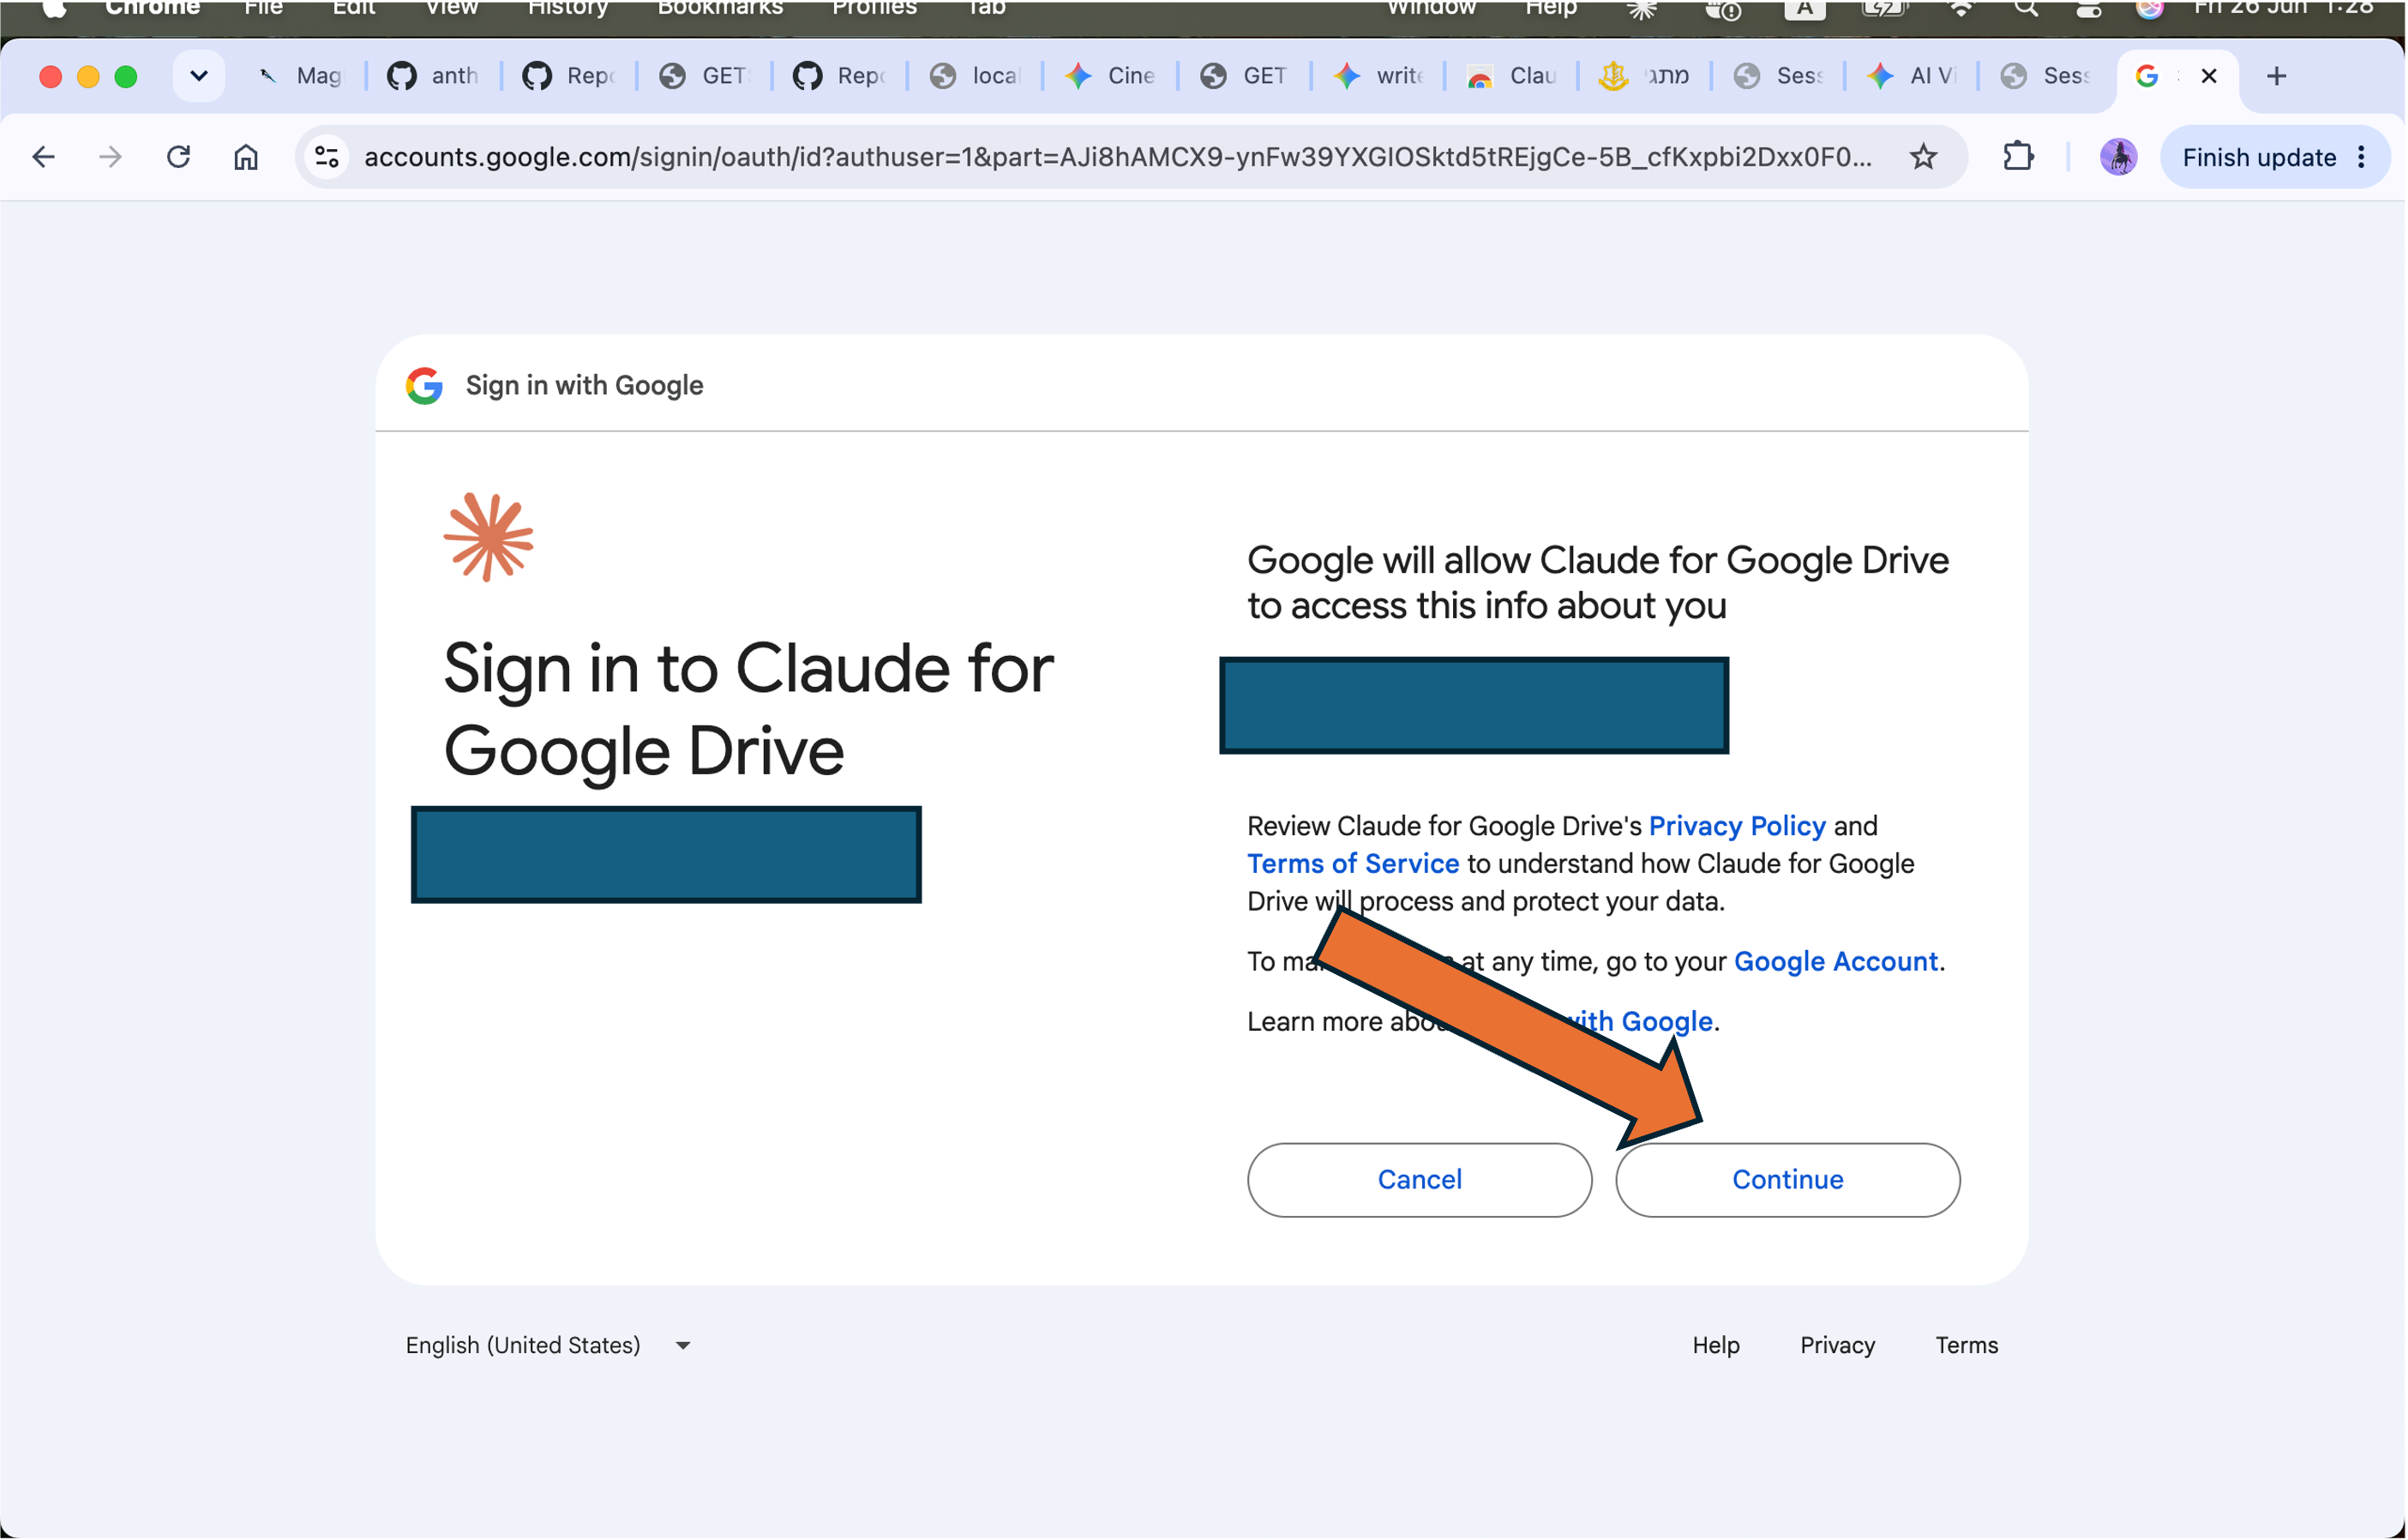Click the "Sign in to Claude for Google Drive" heading

click(x=748, y=709)
